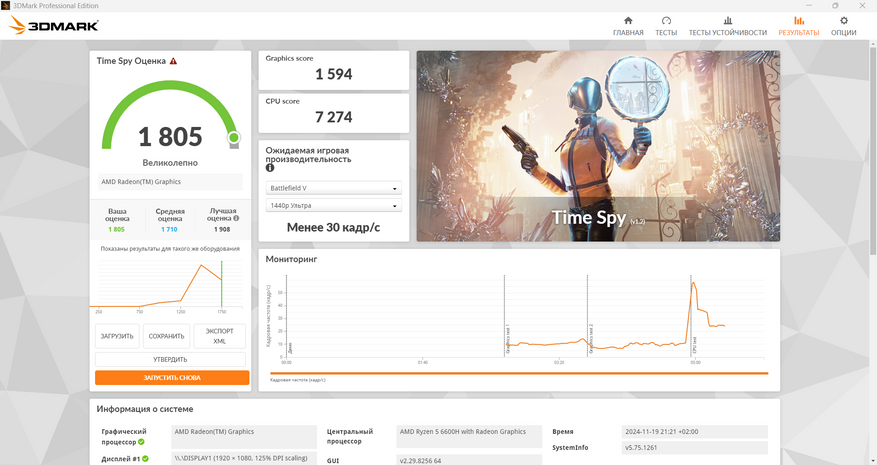Switch to the Результаты tab

pos(799,26)
